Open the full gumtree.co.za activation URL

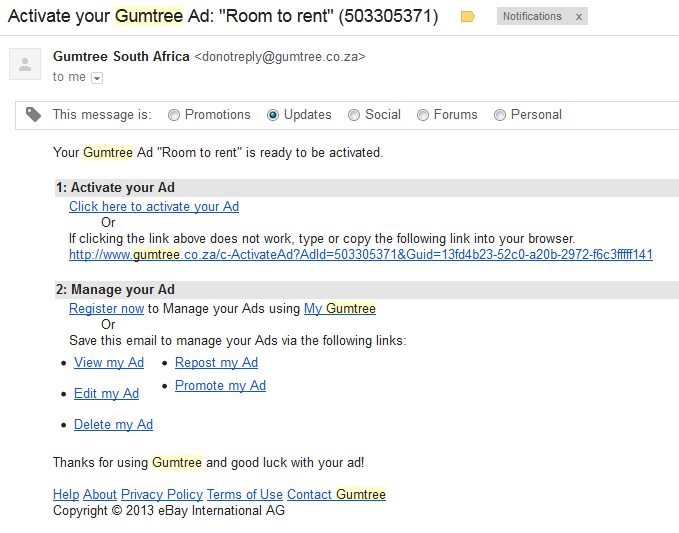361,255
